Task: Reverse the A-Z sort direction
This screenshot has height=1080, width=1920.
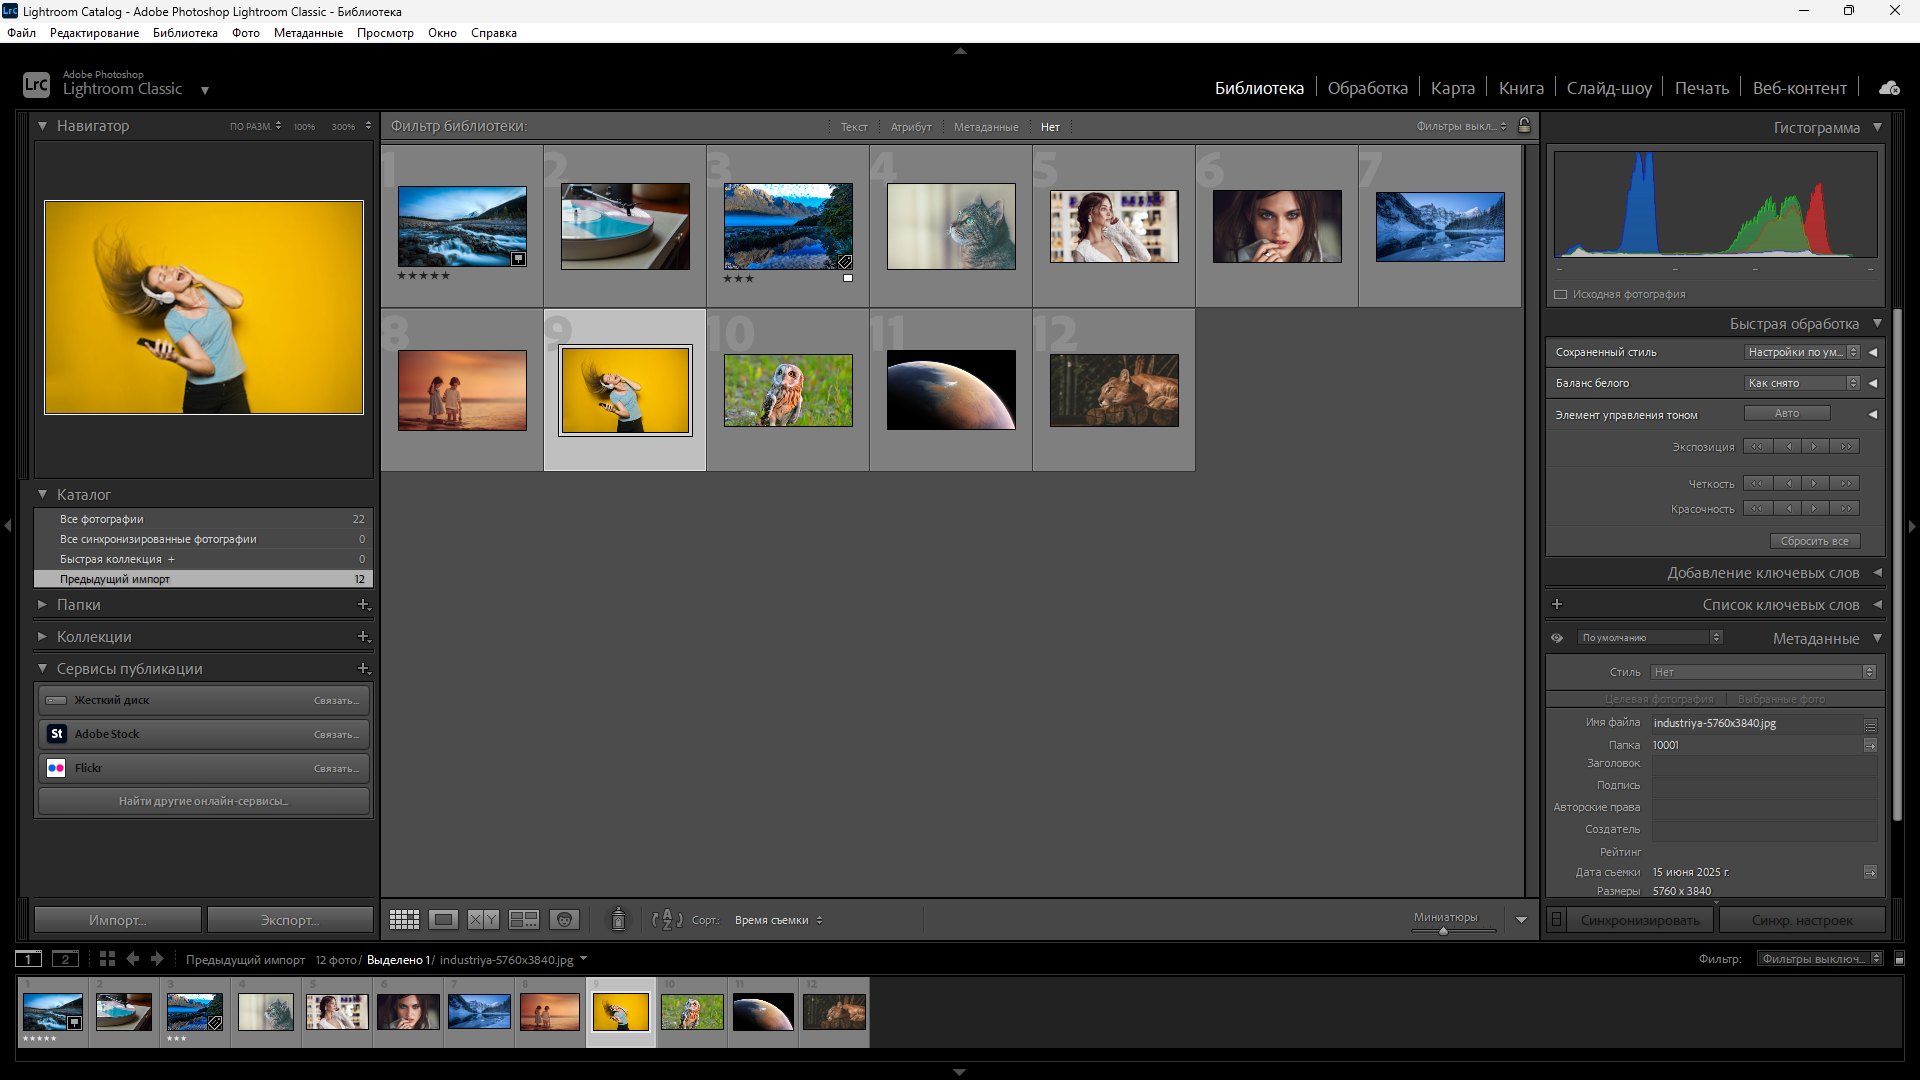Action: (x=667, y=920)
